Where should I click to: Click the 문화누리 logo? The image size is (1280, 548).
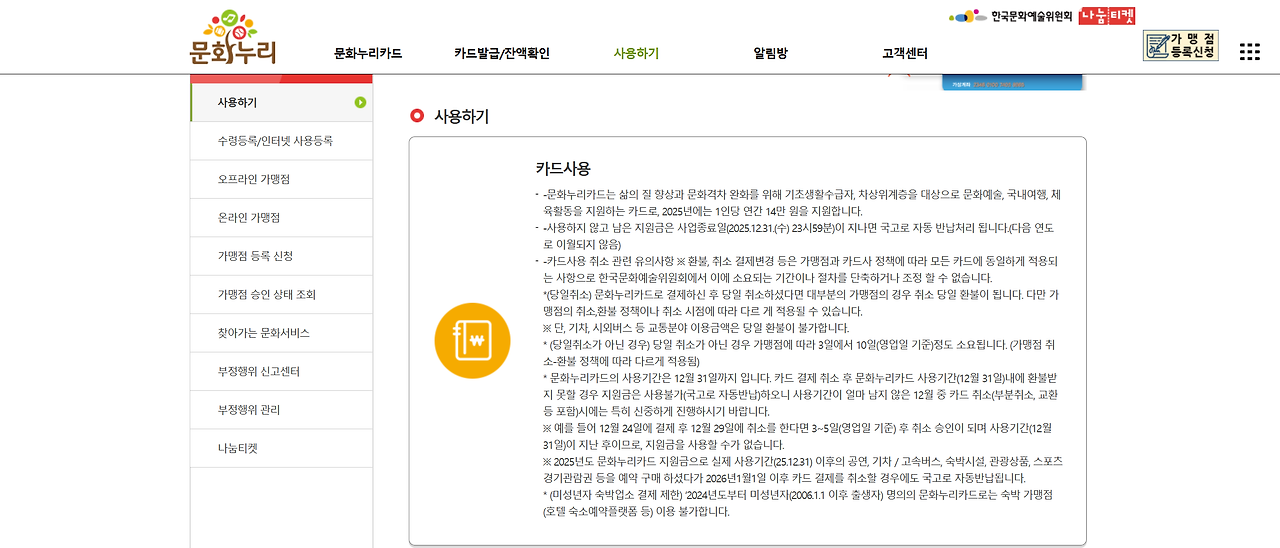tap(233, 37)
